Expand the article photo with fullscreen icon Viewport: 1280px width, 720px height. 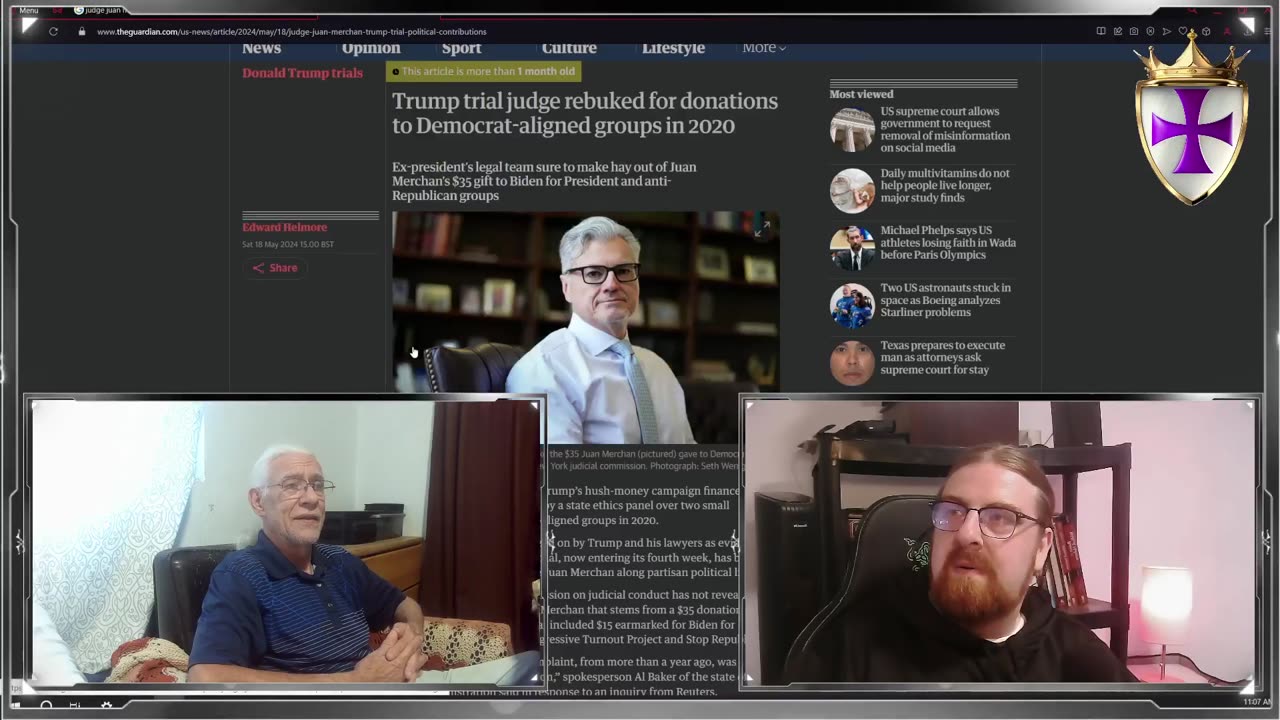coord(762,229)
